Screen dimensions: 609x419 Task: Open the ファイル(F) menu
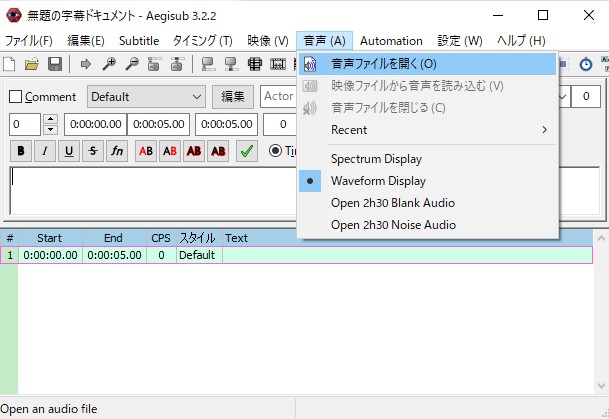tap(29, 41)
